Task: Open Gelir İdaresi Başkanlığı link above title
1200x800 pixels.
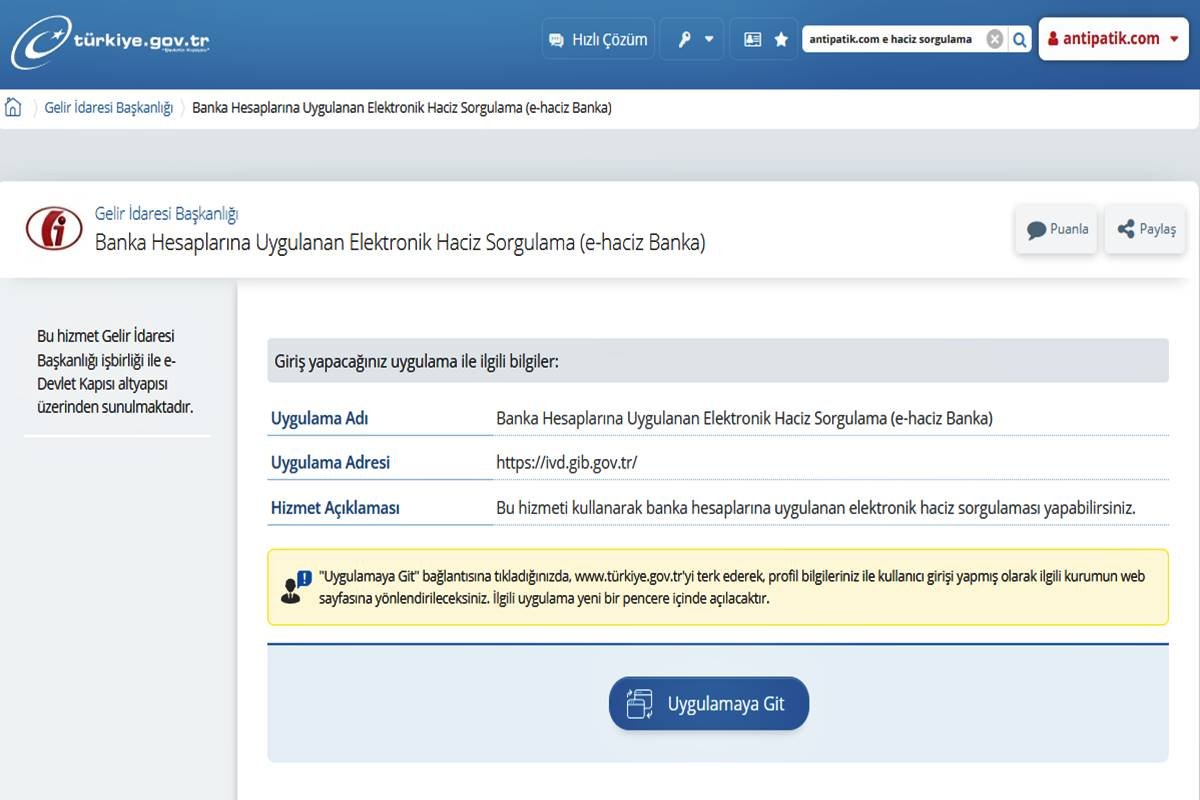Action: pyautogui.click(x=166, y=213)
